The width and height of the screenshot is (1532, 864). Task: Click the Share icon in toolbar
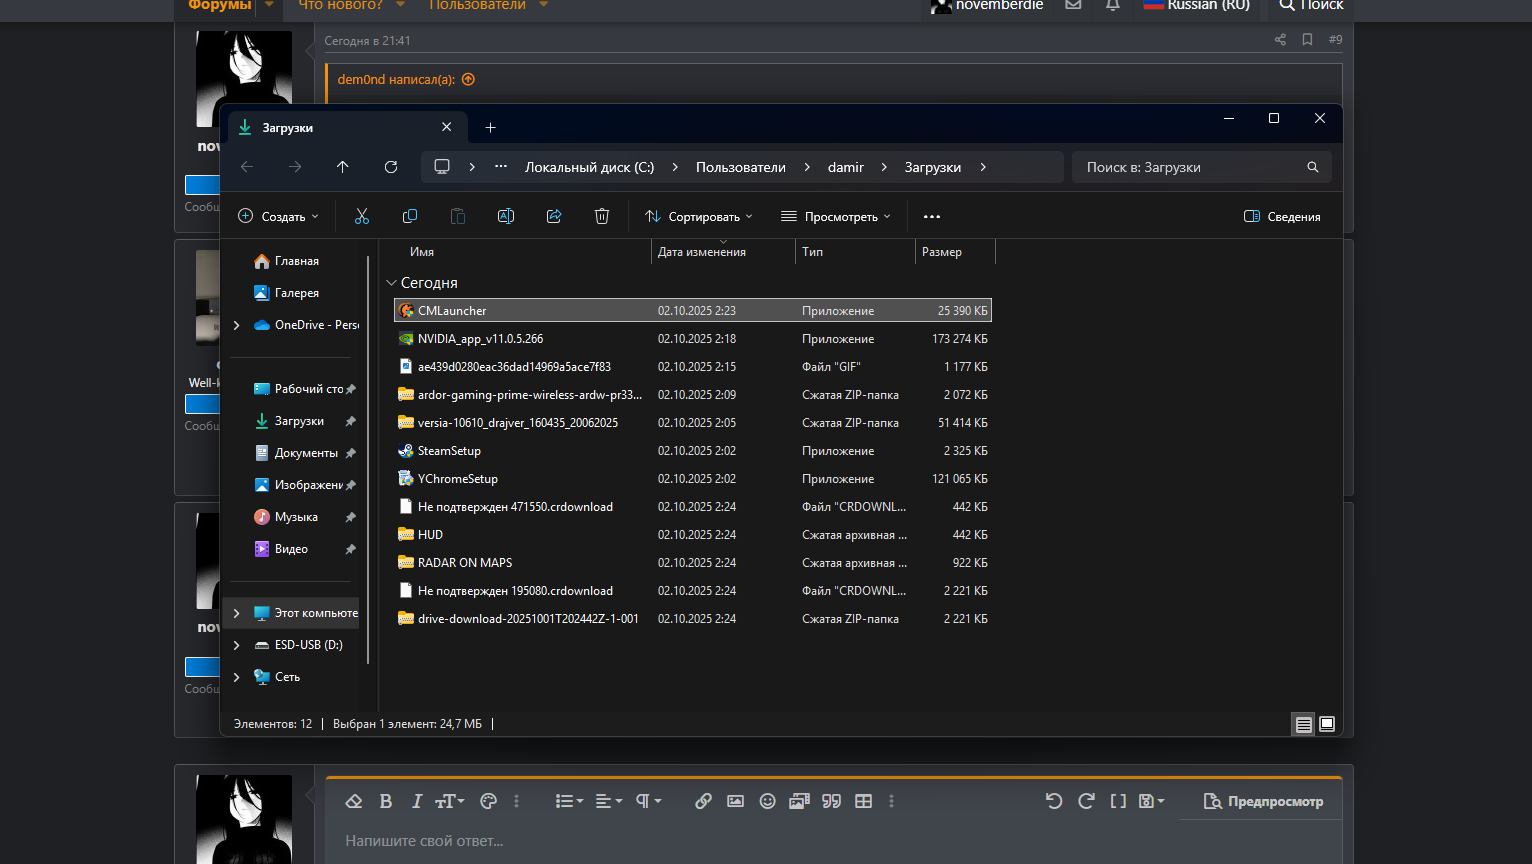554,216
